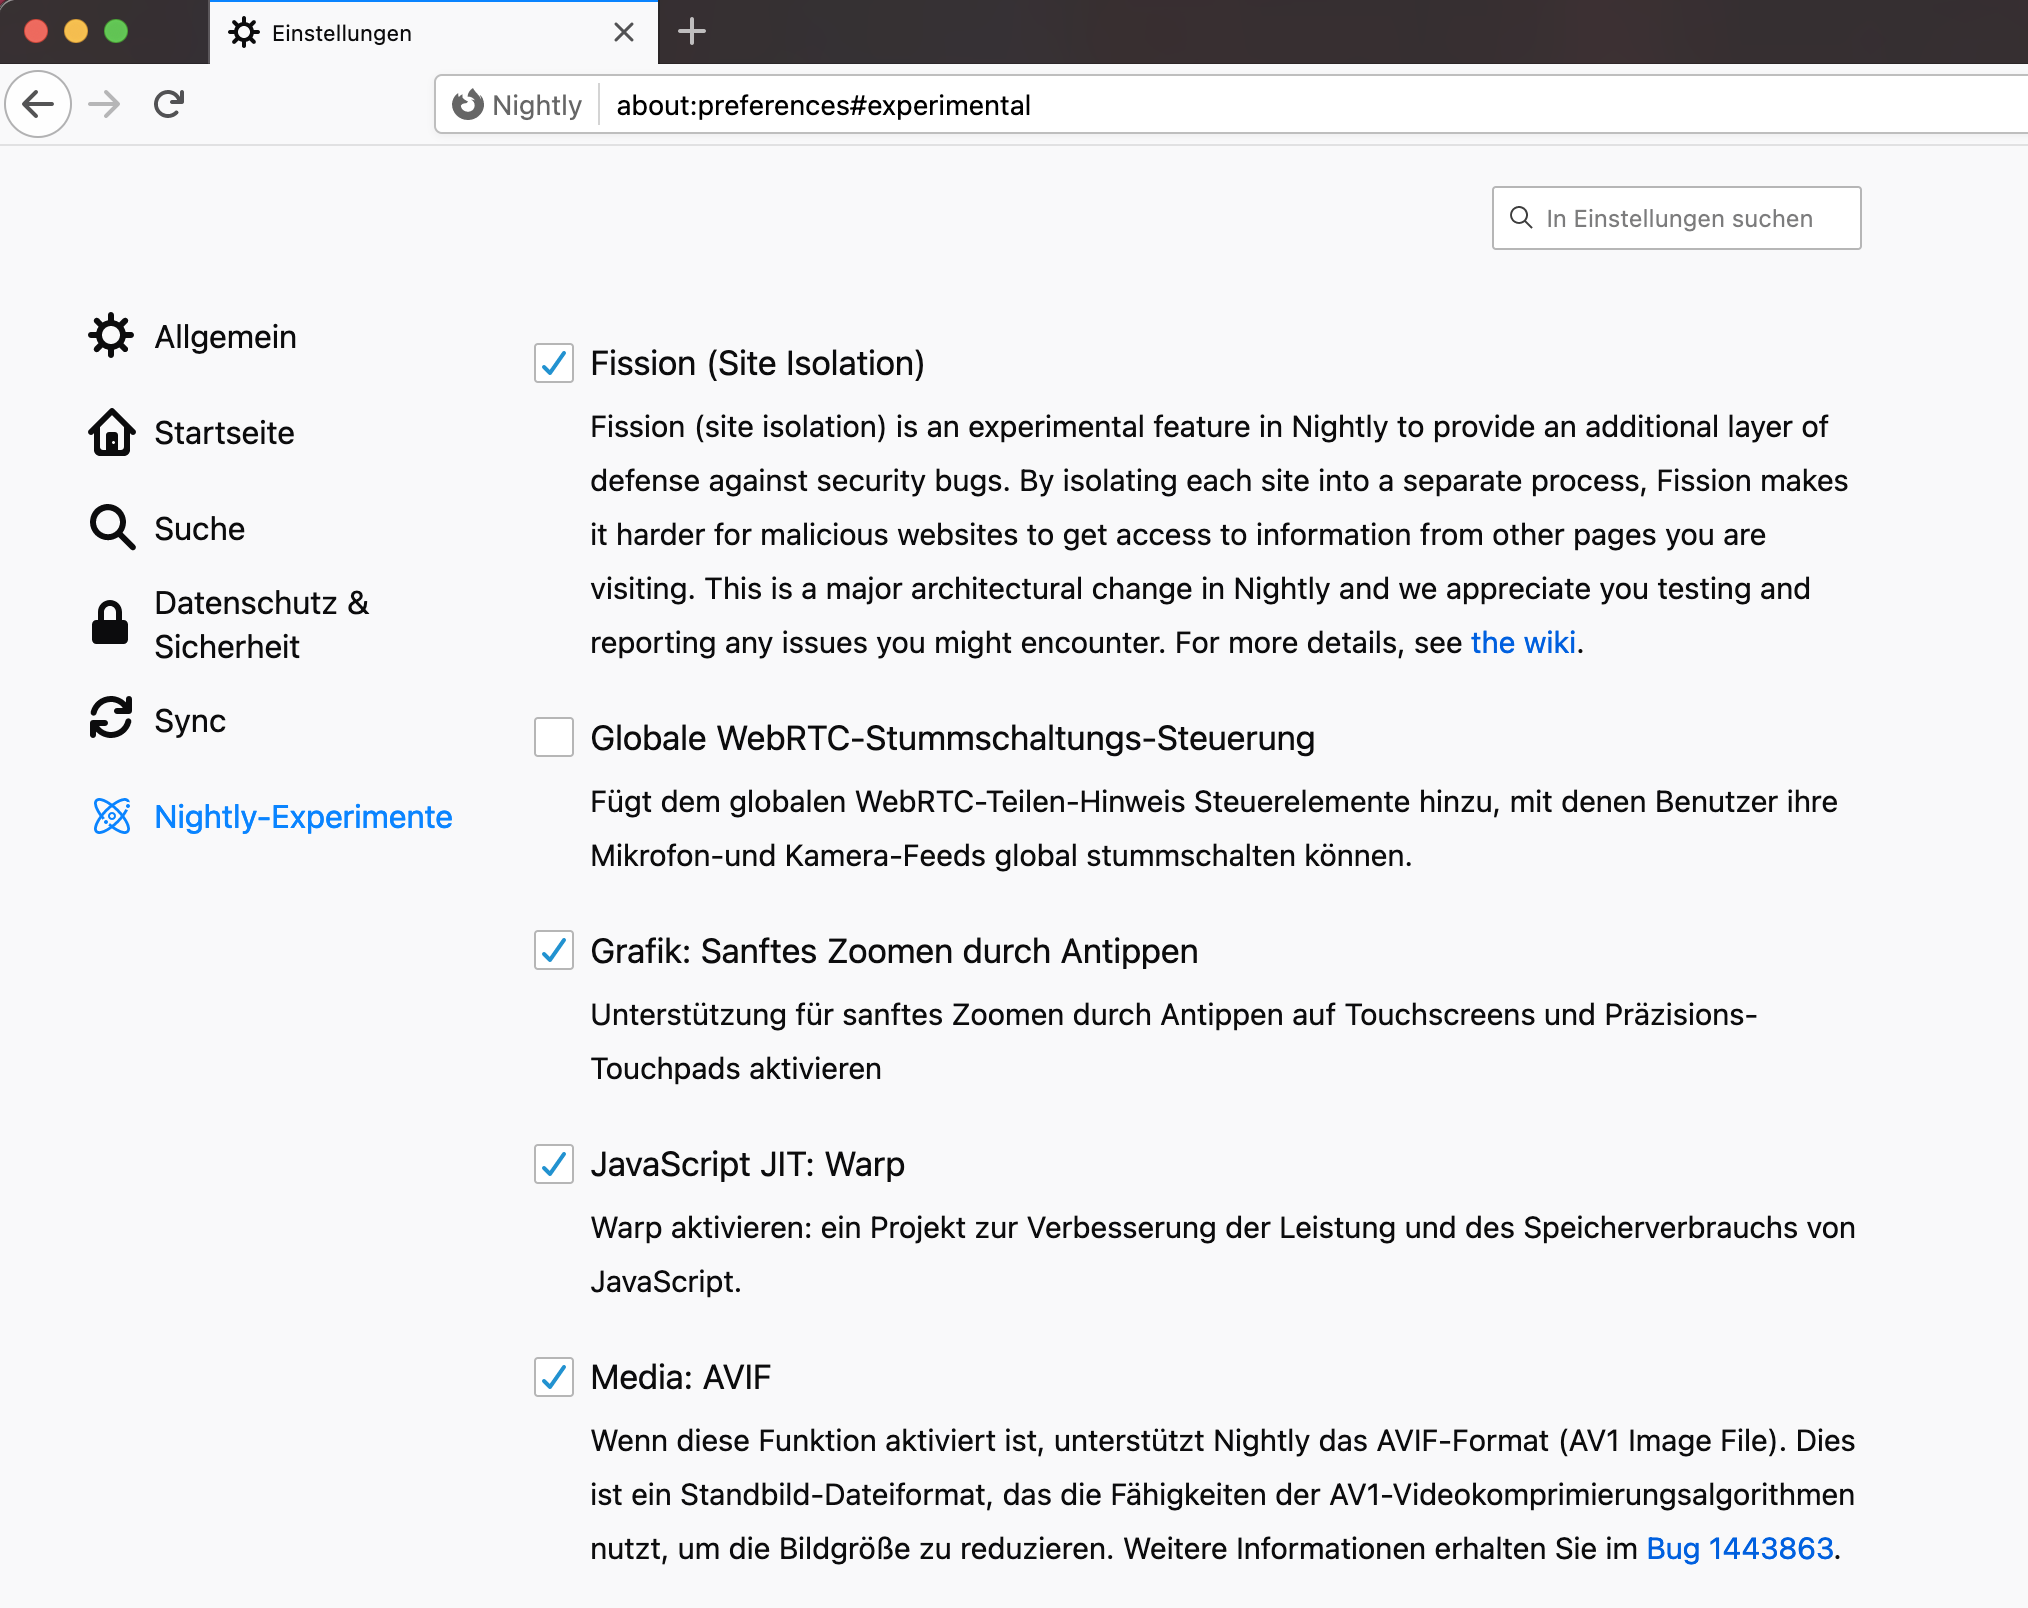The image size is (2028, 1608).
Task: Reload the current page
Action: tap(169, 104)
